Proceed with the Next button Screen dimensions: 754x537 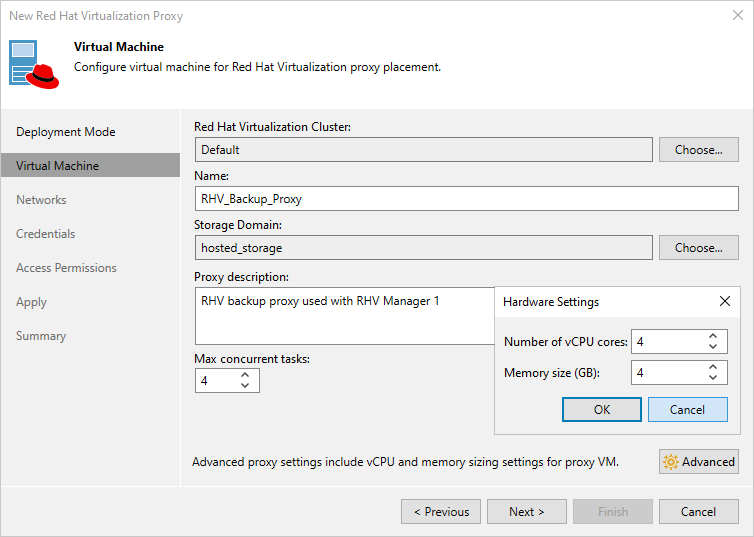[526, 512]
